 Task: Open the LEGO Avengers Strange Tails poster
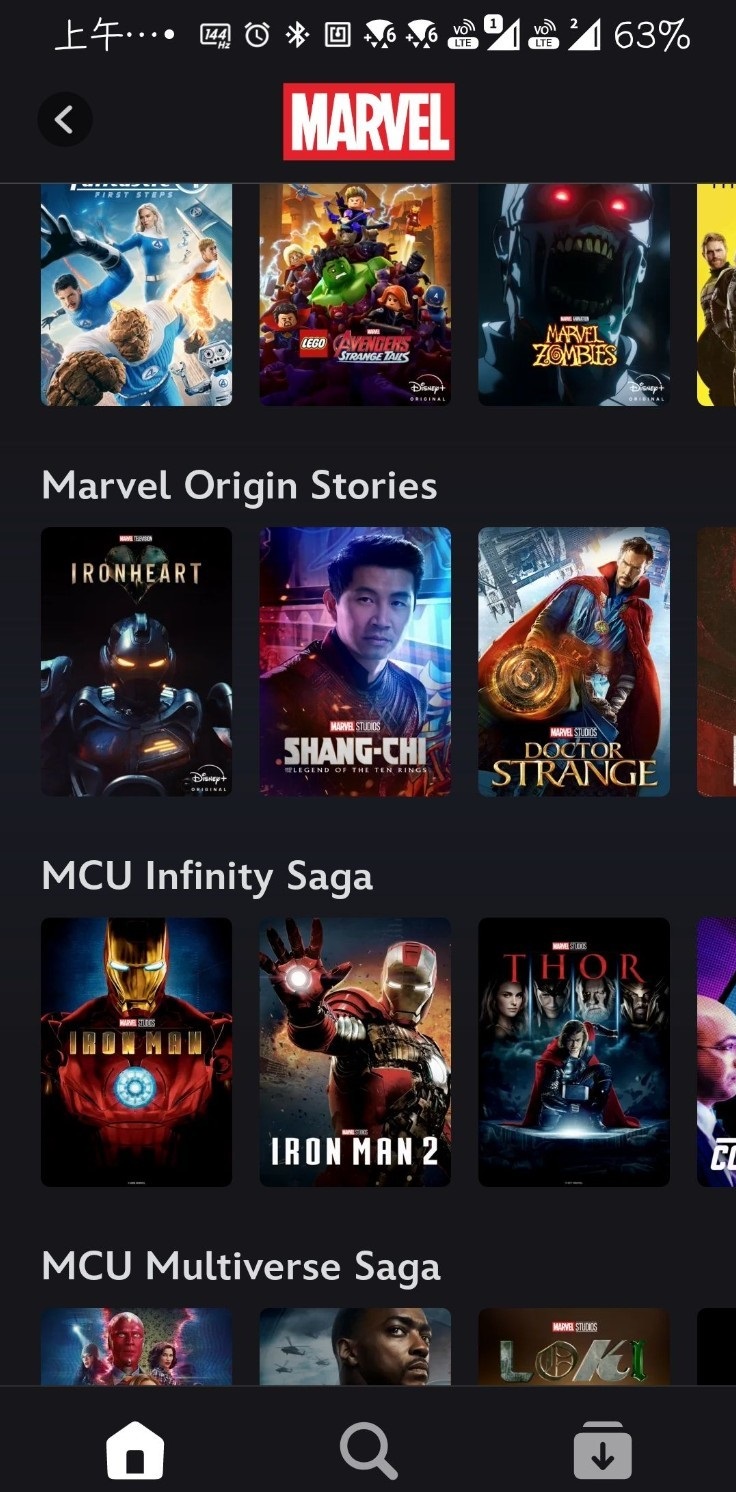(x=355, y=295)
